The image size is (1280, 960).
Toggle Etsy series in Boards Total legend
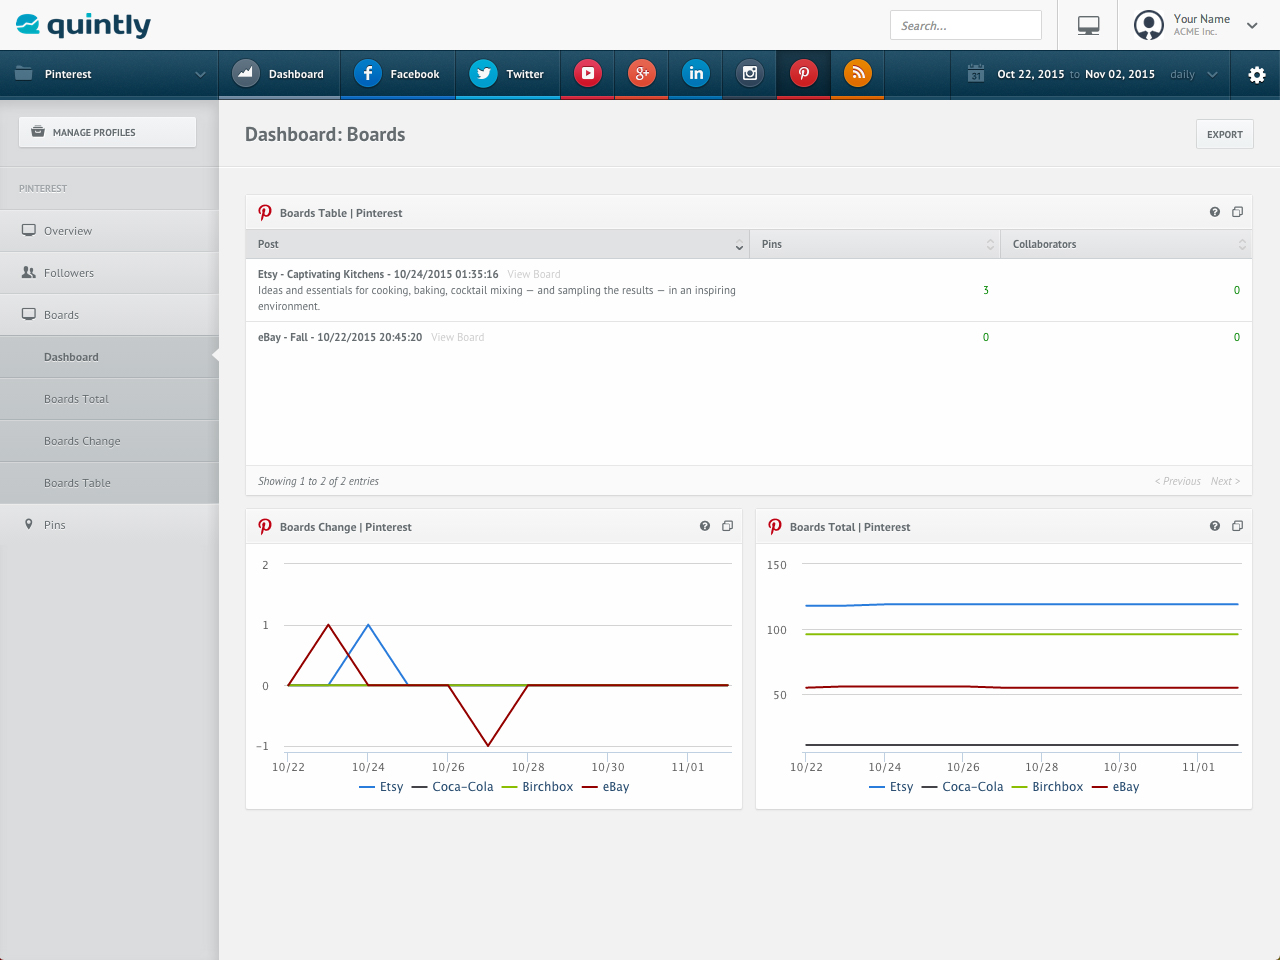click(x=891, y=787)
